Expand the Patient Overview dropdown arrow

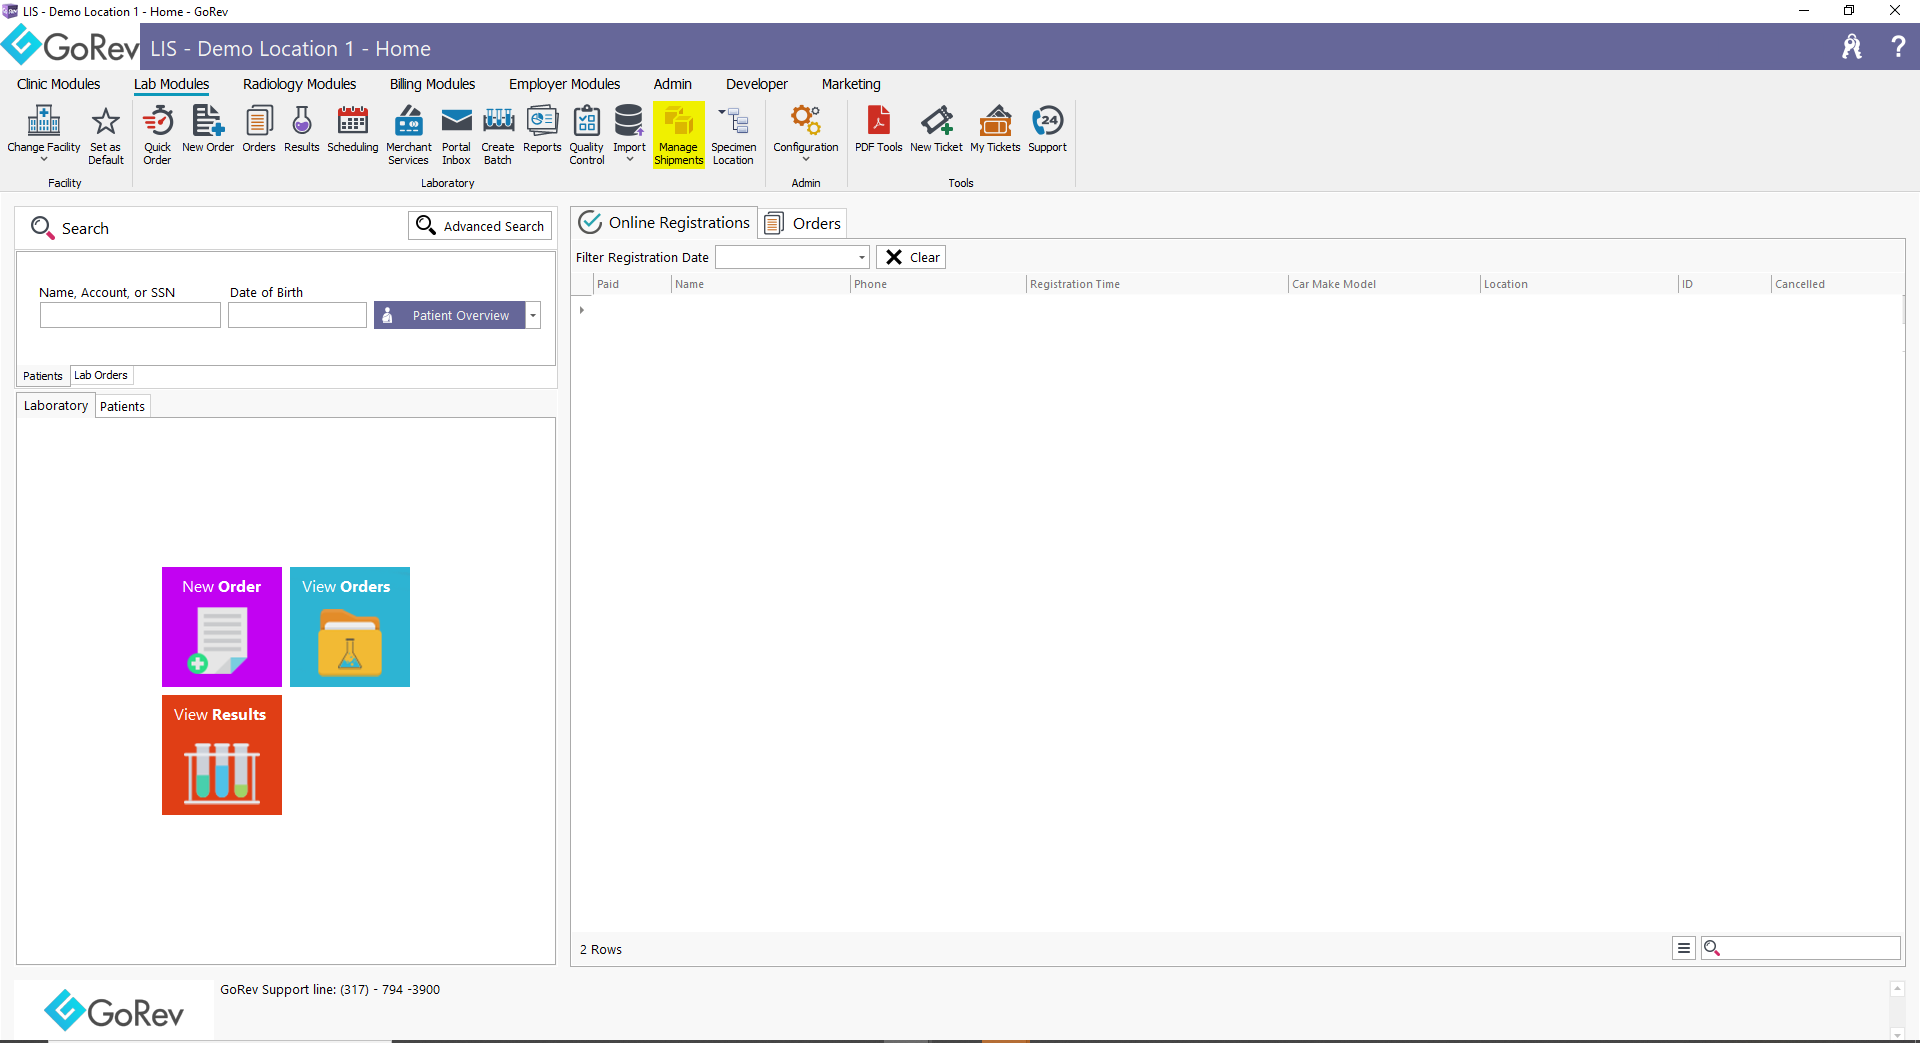[x=533, y=315]
